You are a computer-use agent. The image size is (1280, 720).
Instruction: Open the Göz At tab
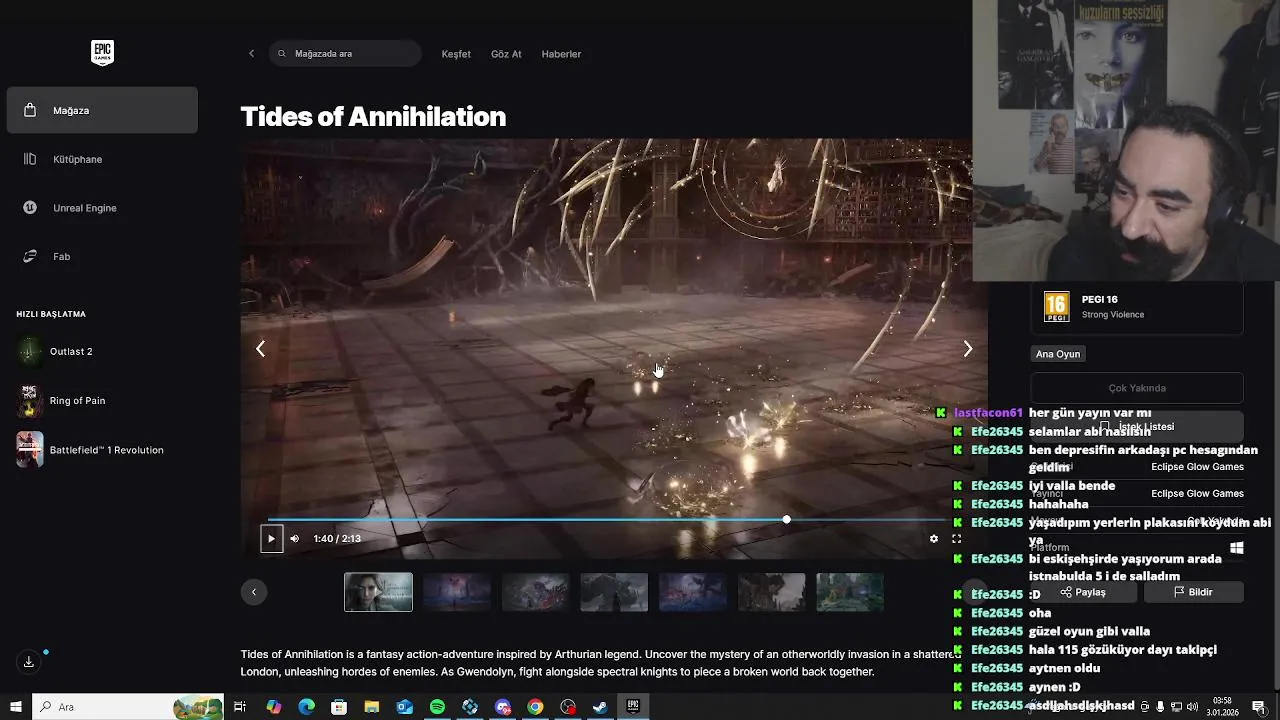tap(506, 54)
